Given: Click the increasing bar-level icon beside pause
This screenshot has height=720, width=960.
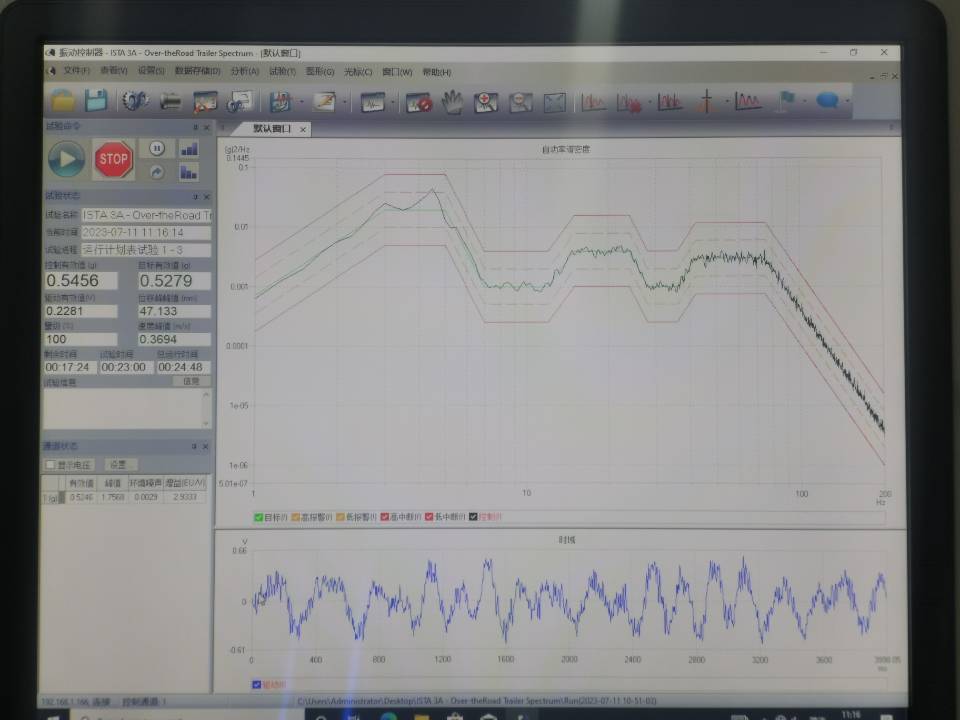Looking at the screenshot, I should click(x=189, y=149).
